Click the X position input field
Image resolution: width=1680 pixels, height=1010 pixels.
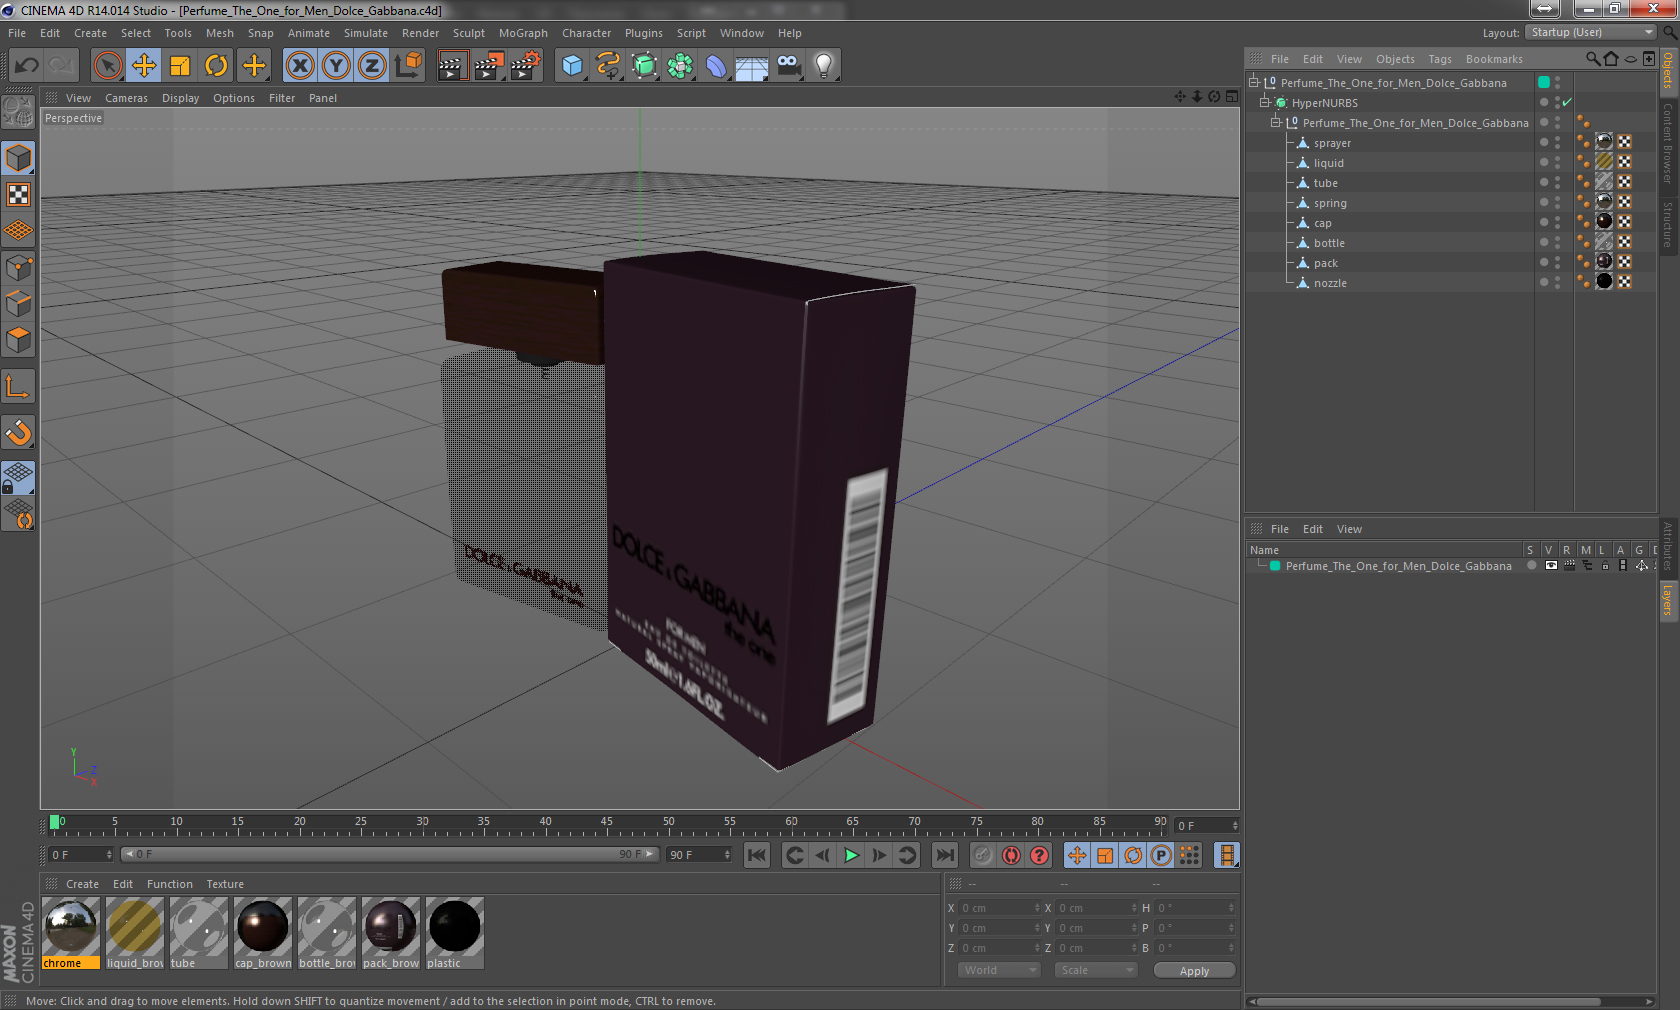1000,908
